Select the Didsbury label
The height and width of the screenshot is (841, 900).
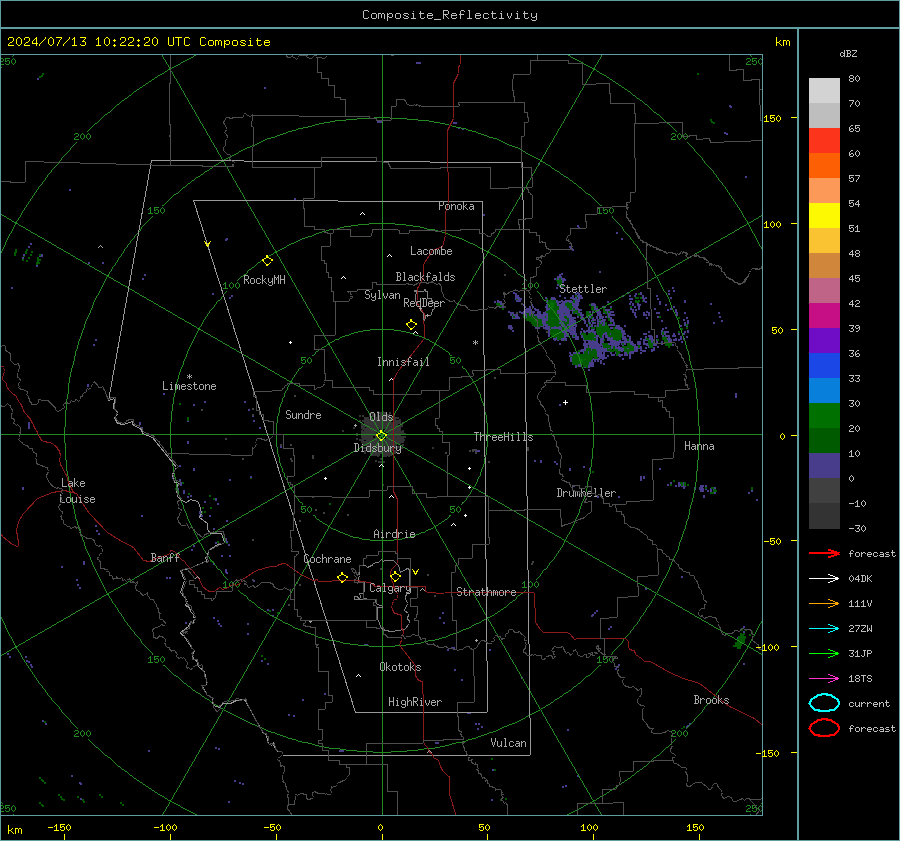[378, 448]
